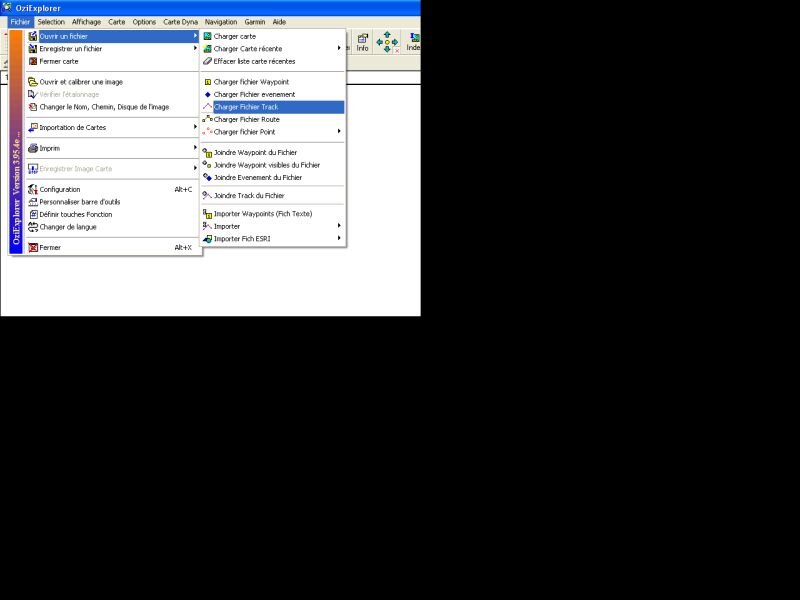Select Joindre Evenement du Fichier
Screen dimensions: 800x600
pos(273,178)
